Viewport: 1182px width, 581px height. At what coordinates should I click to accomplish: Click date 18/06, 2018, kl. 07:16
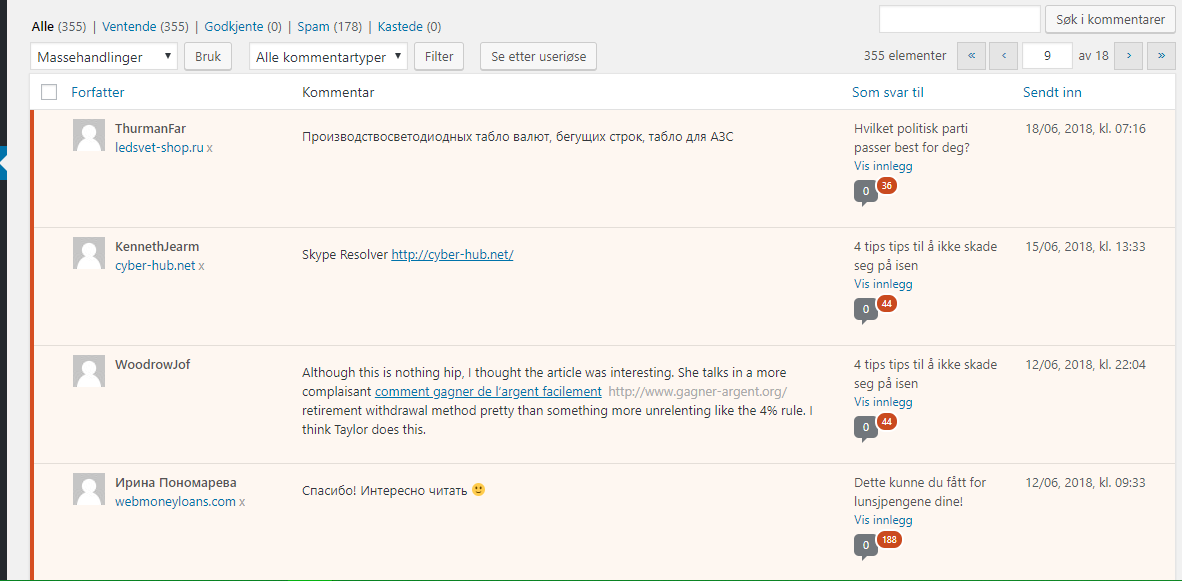[1086, 128]
